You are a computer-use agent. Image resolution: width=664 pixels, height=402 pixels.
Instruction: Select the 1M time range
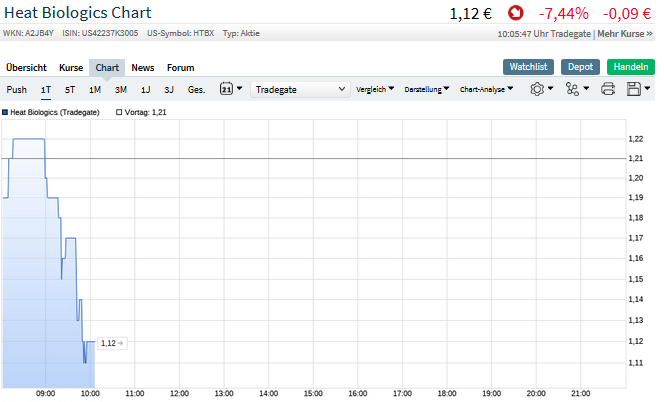click(x=95, y=90)
